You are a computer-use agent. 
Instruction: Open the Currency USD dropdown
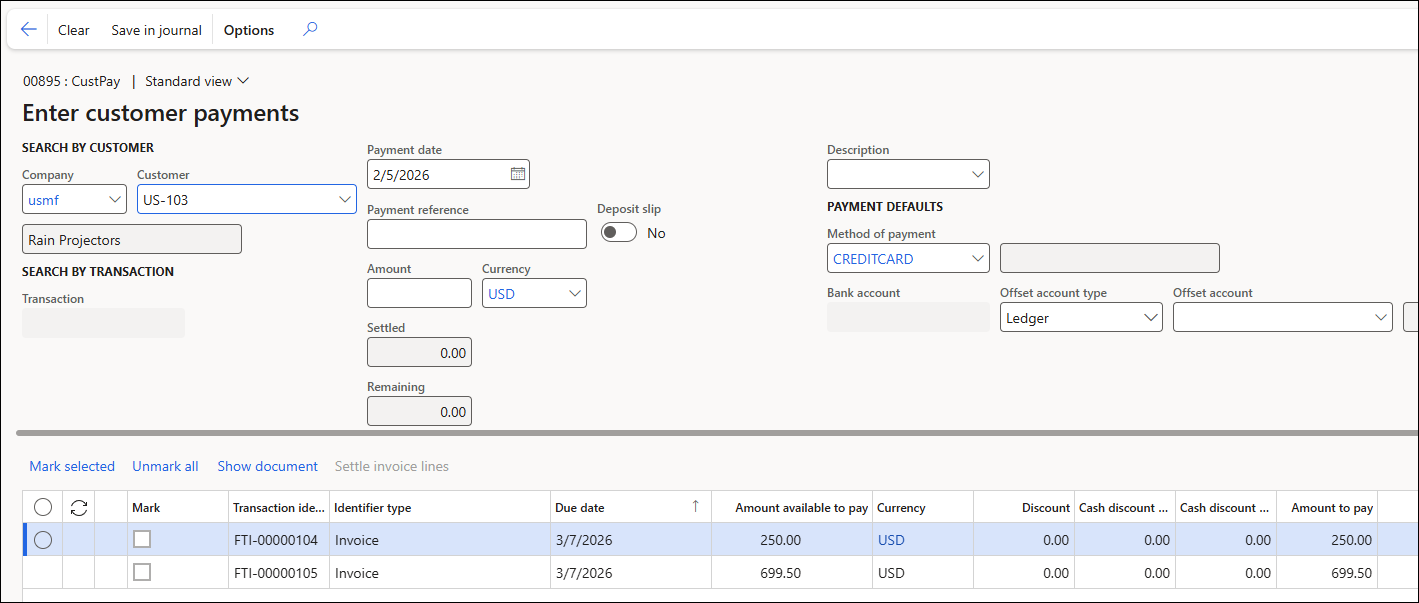(x=575, y=294)
